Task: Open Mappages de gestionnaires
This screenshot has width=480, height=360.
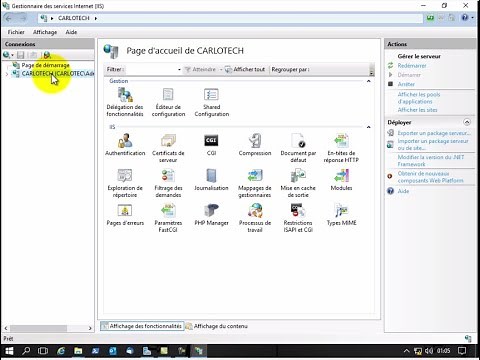Action: point(255,183)
